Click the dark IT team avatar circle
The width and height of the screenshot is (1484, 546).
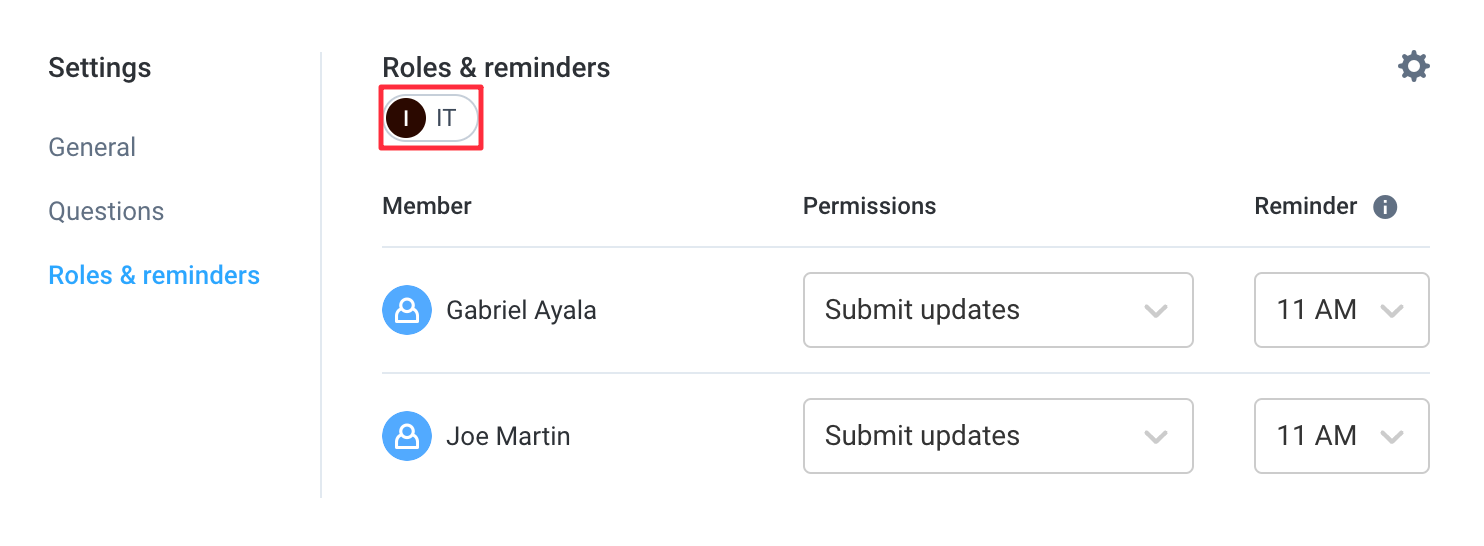(406, 118)
